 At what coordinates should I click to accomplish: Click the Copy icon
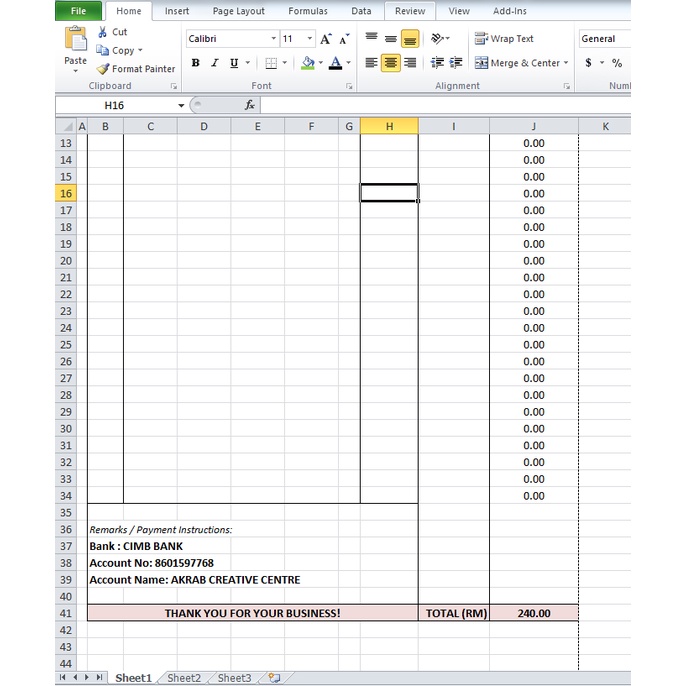click(102, 50)
